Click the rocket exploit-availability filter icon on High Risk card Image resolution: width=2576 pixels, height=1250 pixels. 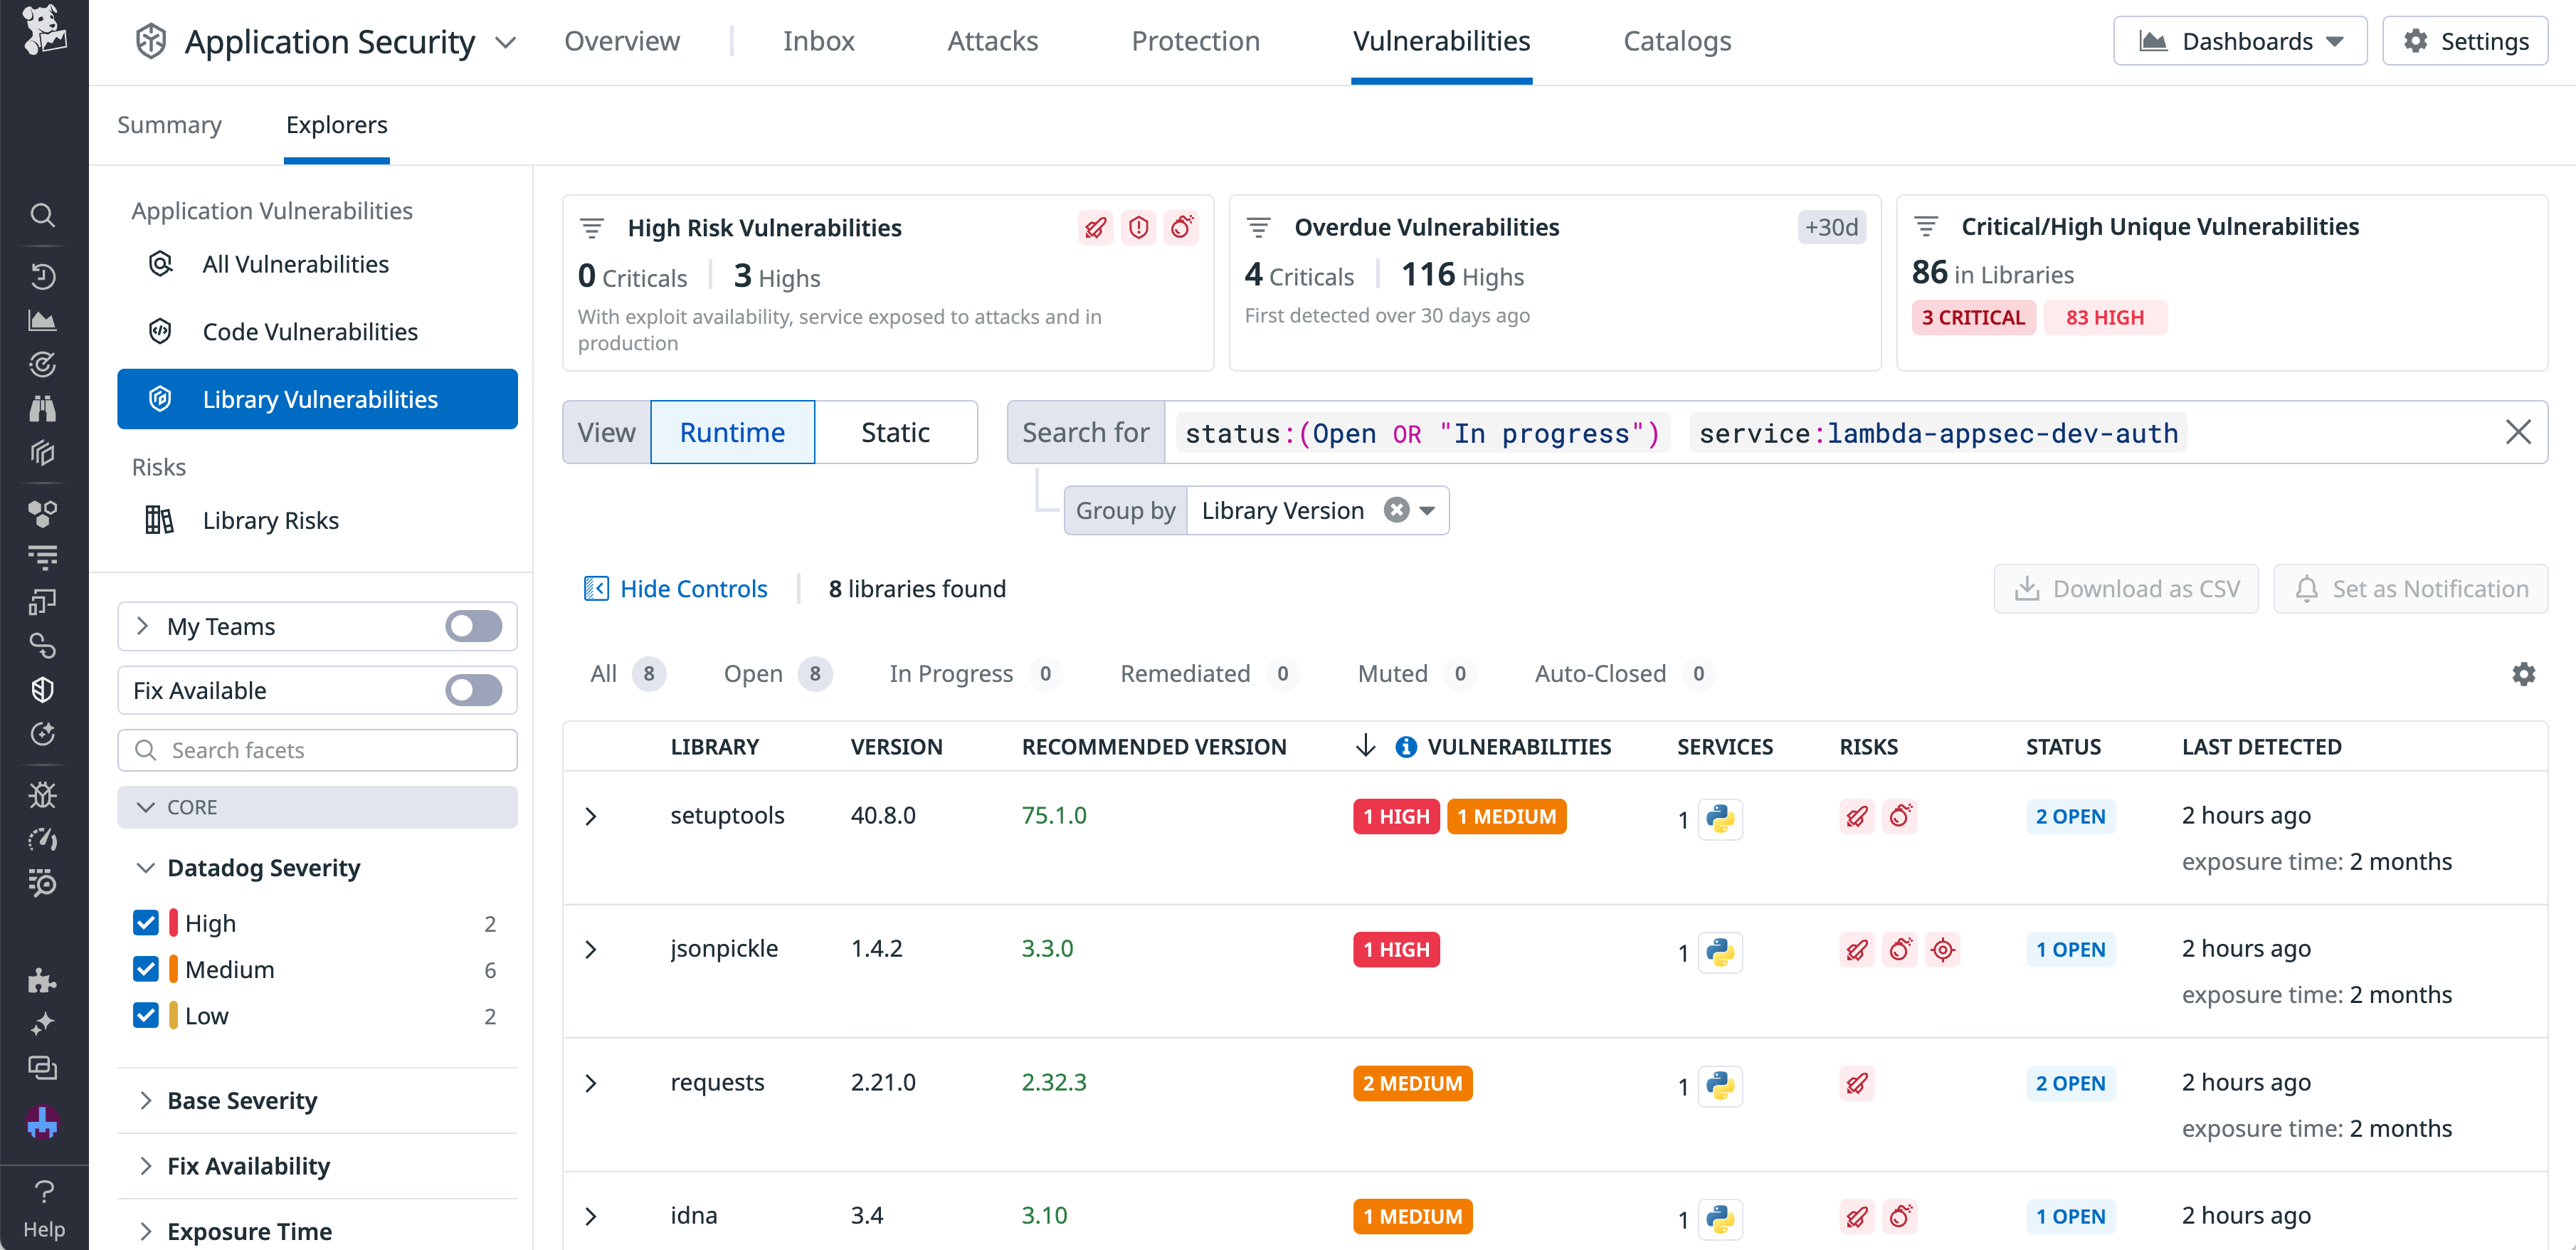(1095, 228)
